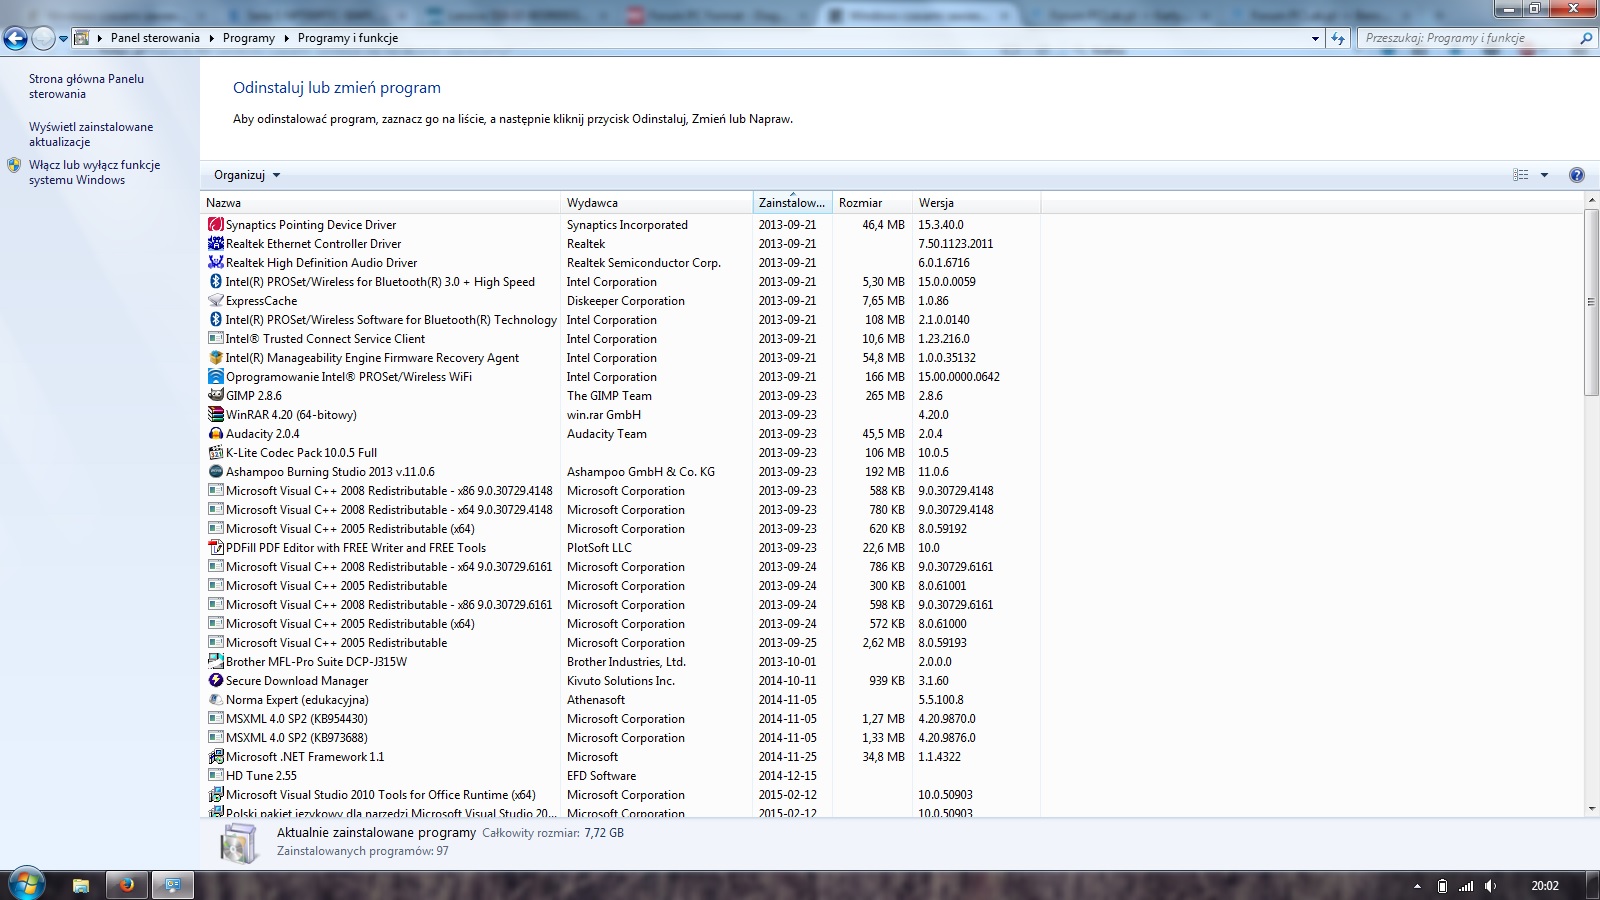This screenshot has width=1600, height=900.
Task: Click the Przeszukaj: Programy i funkcje search box
Action: (x=1469, y=38)
